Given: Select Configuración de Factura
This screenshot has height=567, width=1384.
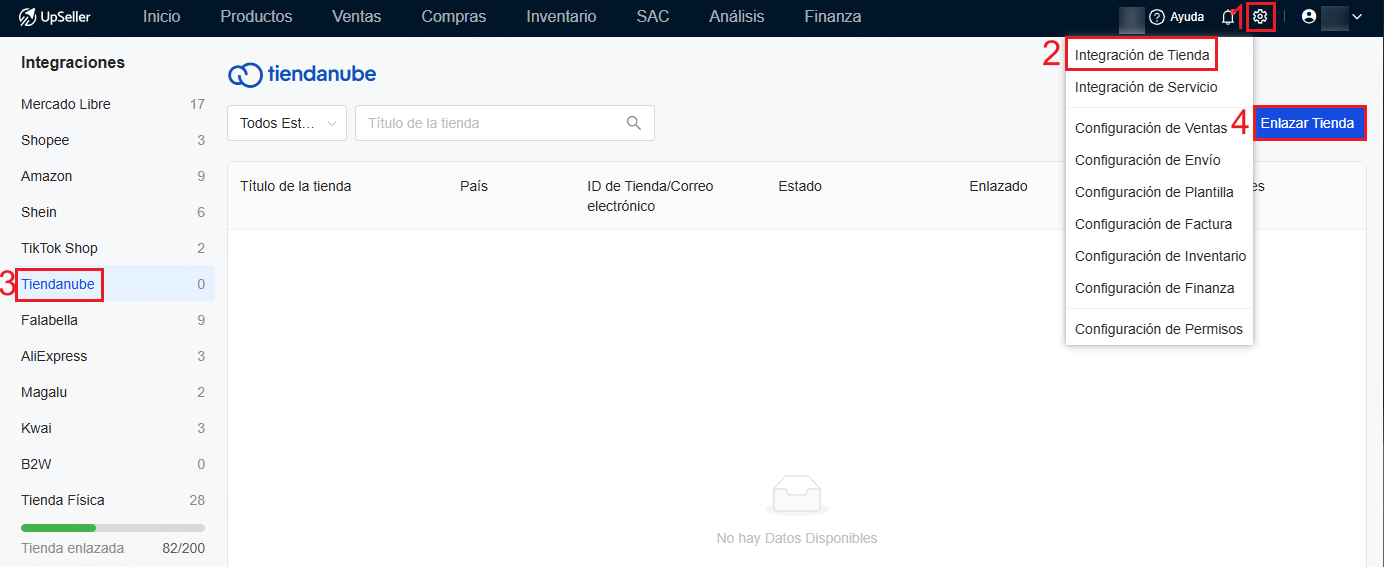Looking at the screenshot, I should click(x=1153, y=224).
